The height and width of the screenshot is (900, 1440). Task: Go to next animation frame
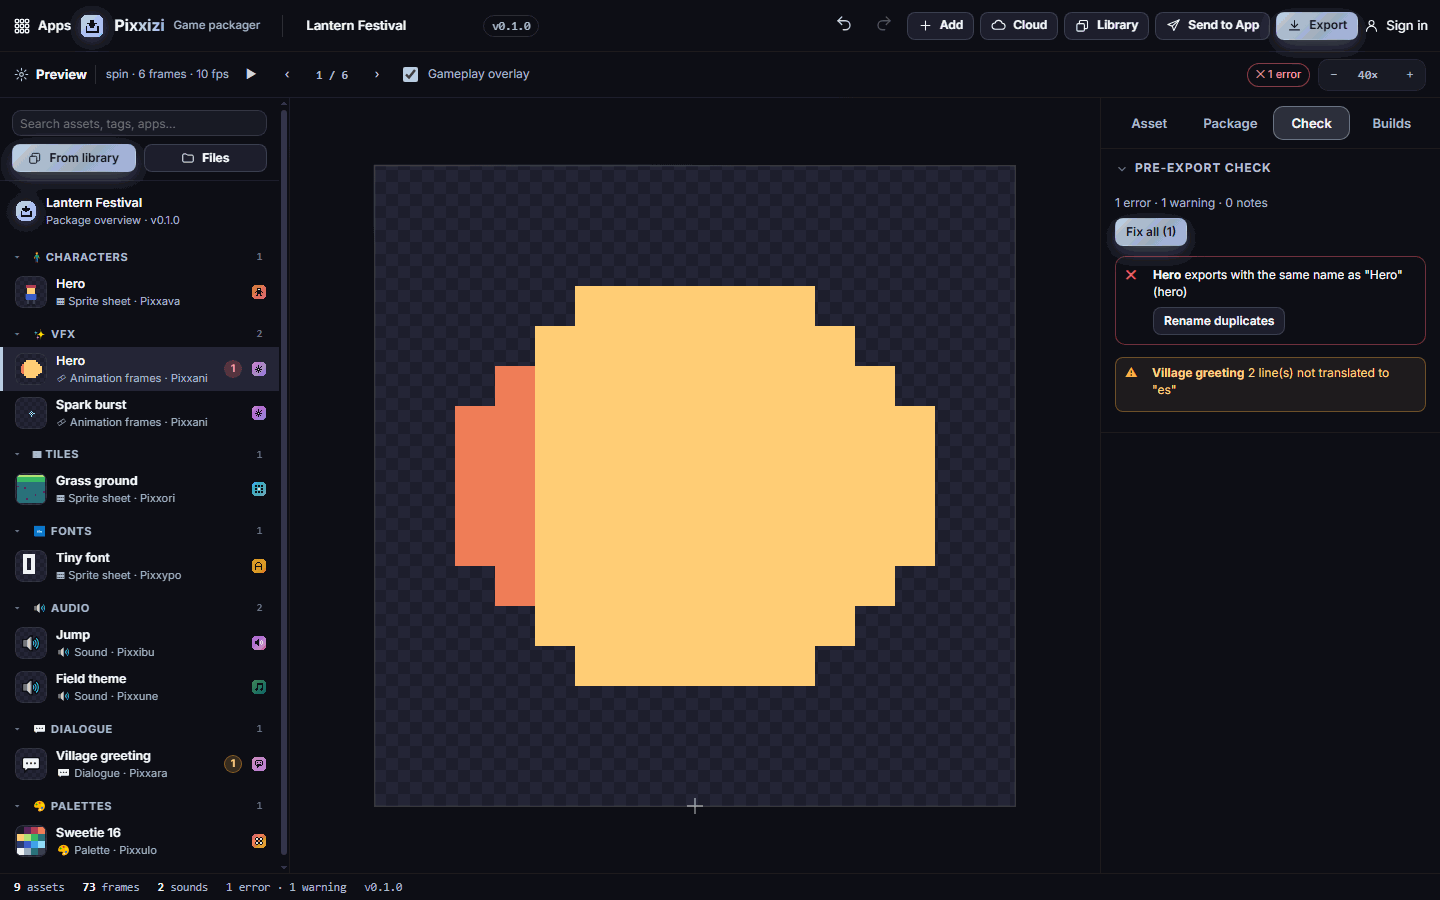(x=377, y=75)
